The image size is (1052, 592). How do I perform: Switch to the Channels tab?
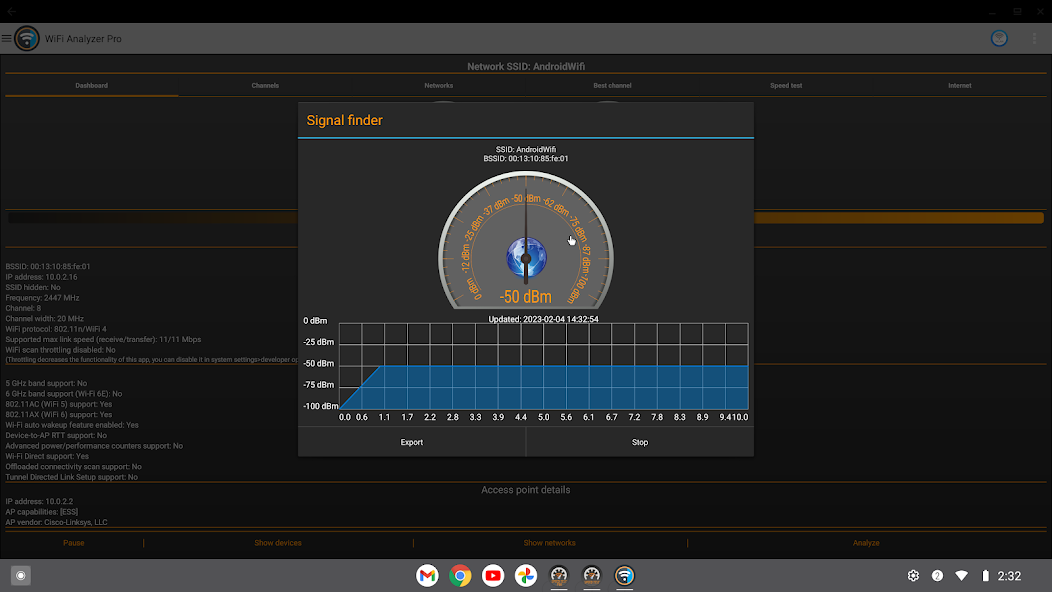pos(265,86)
